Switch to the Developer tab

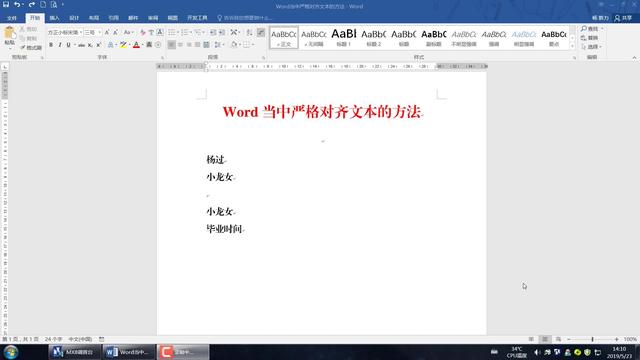197,18
